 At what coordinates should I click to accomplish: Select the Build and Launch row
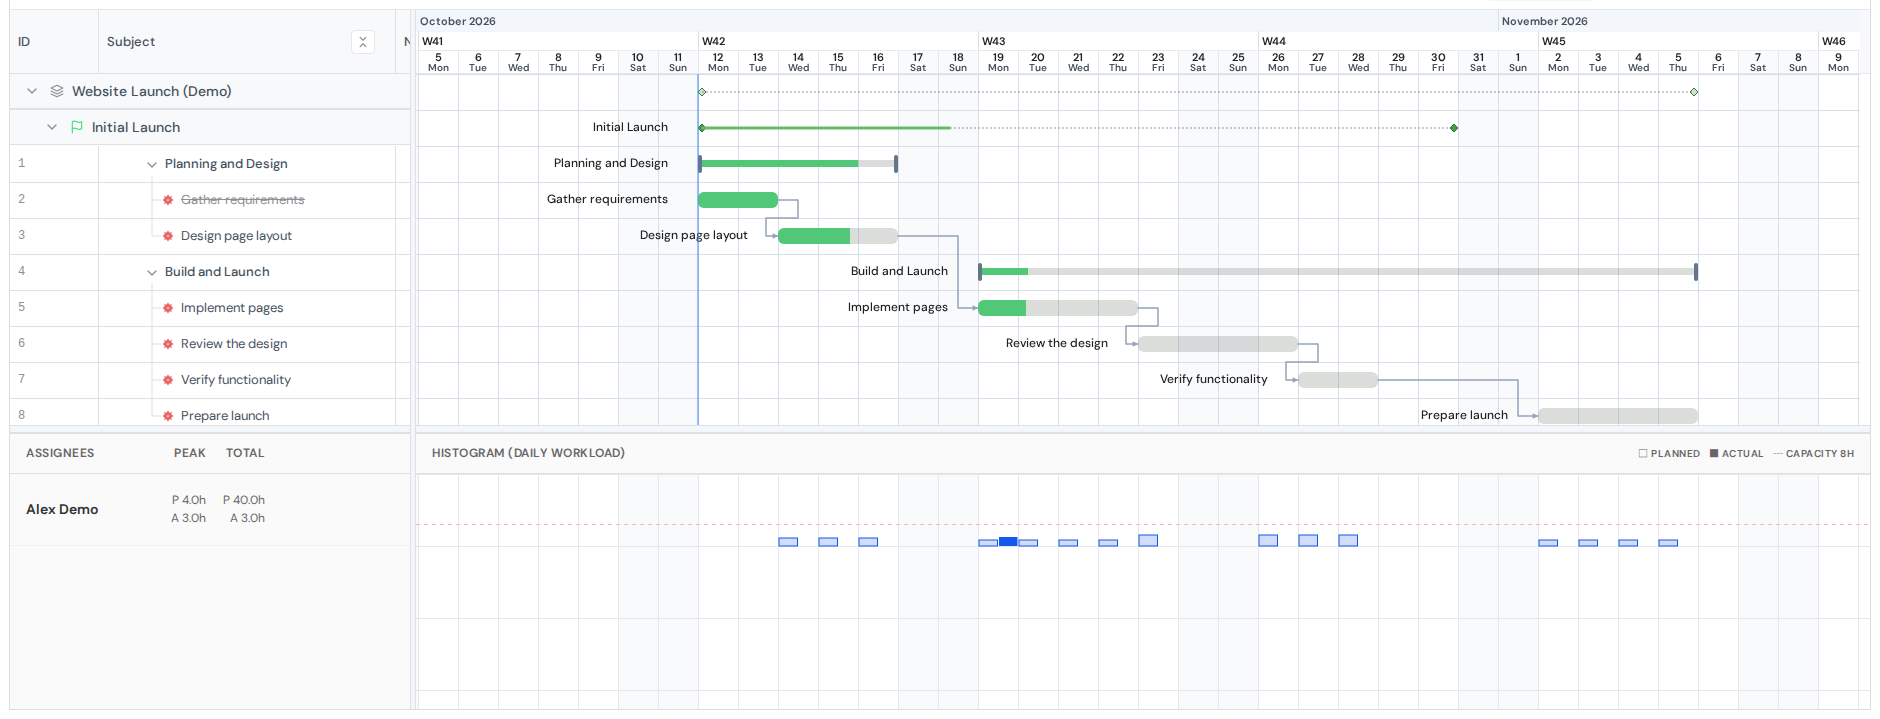click(x=210, y=272)
